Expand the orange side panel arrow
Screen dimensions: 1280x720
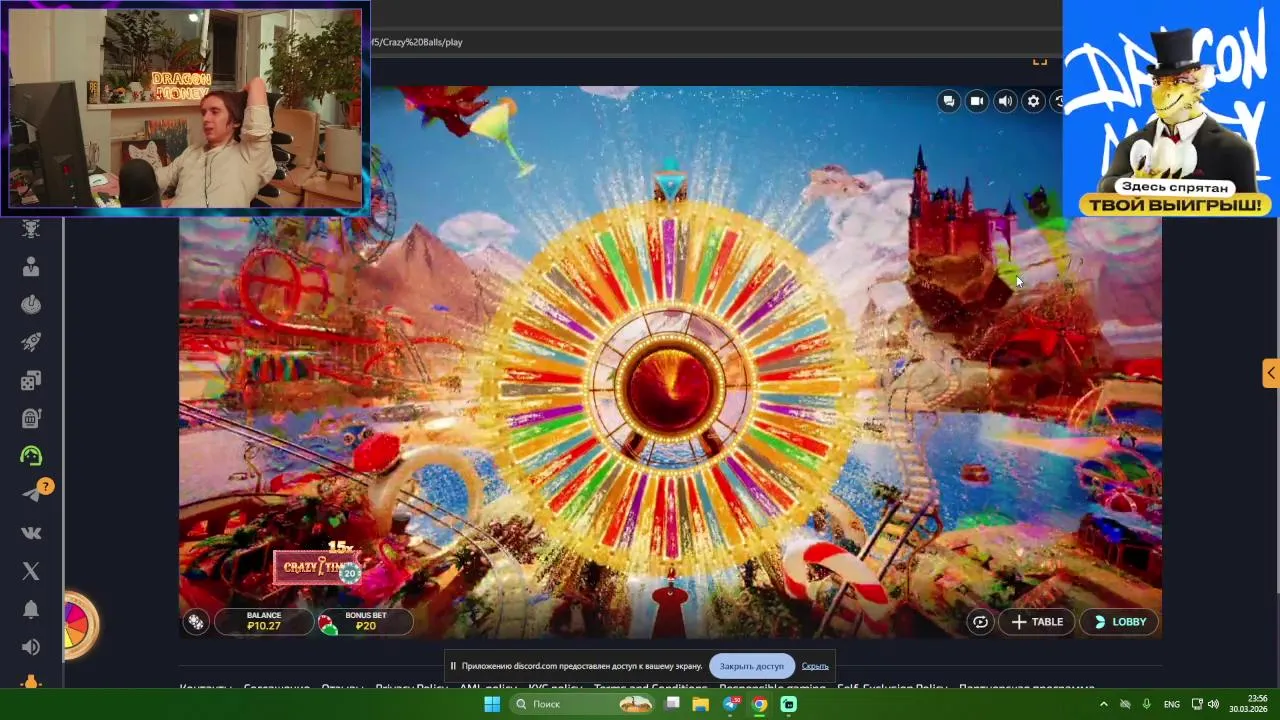[1270, 373]
